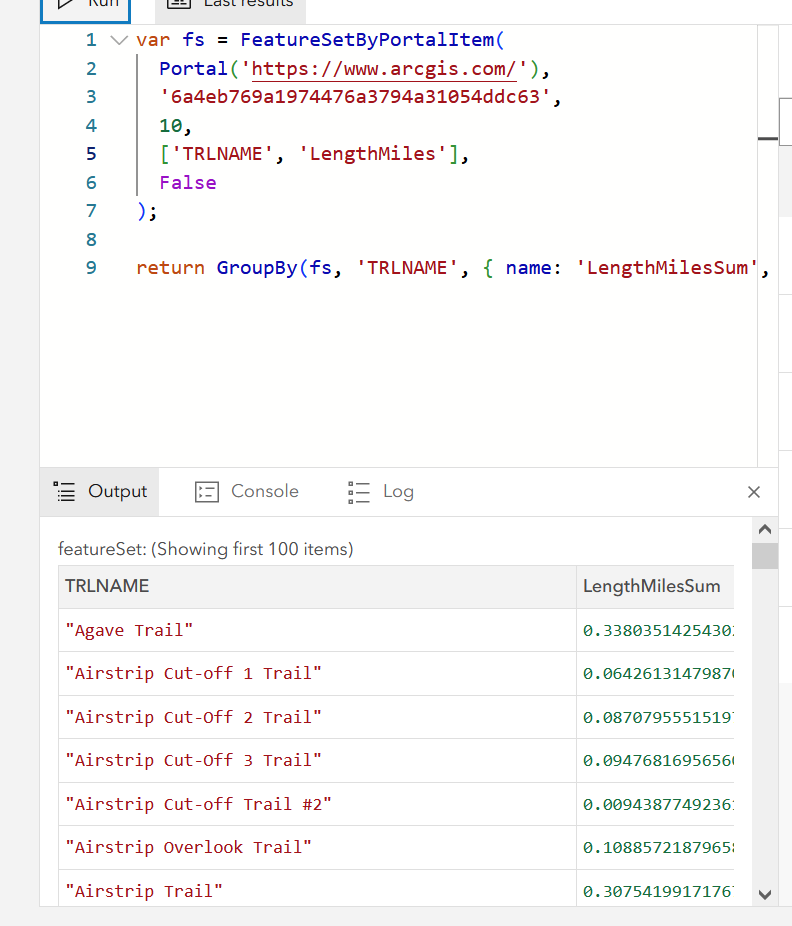792x926 pixels.
Task: Click the Last results button
Action: tap(232, 4)
